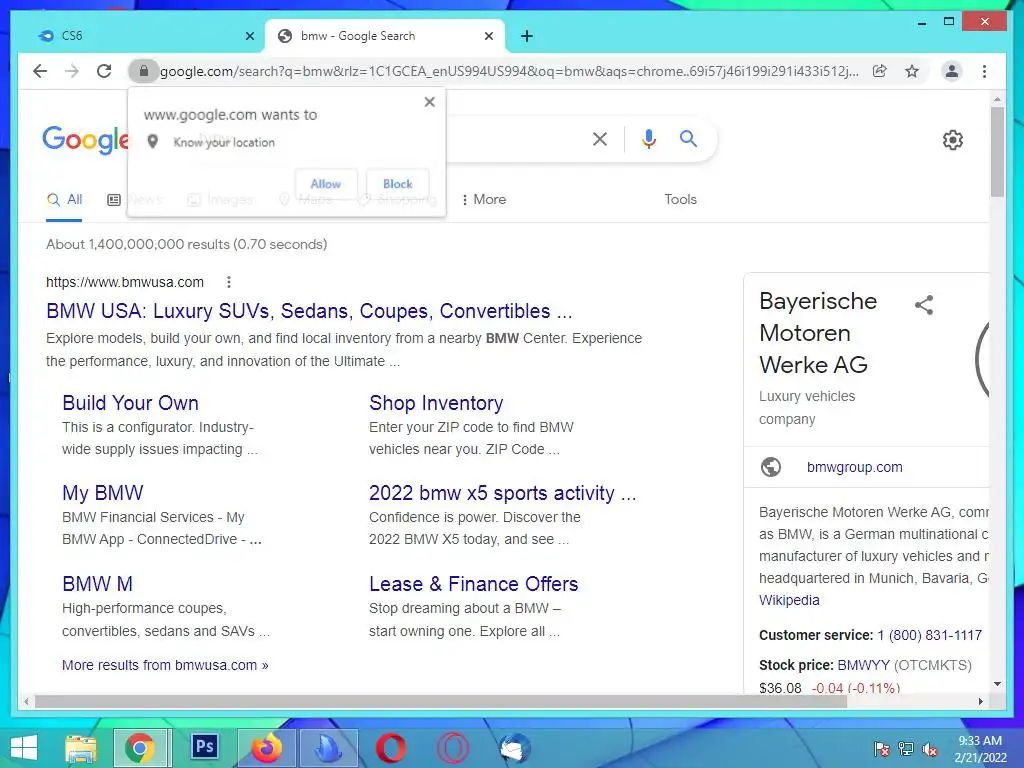Open a new tab
1024x768 pixels.
527,36
